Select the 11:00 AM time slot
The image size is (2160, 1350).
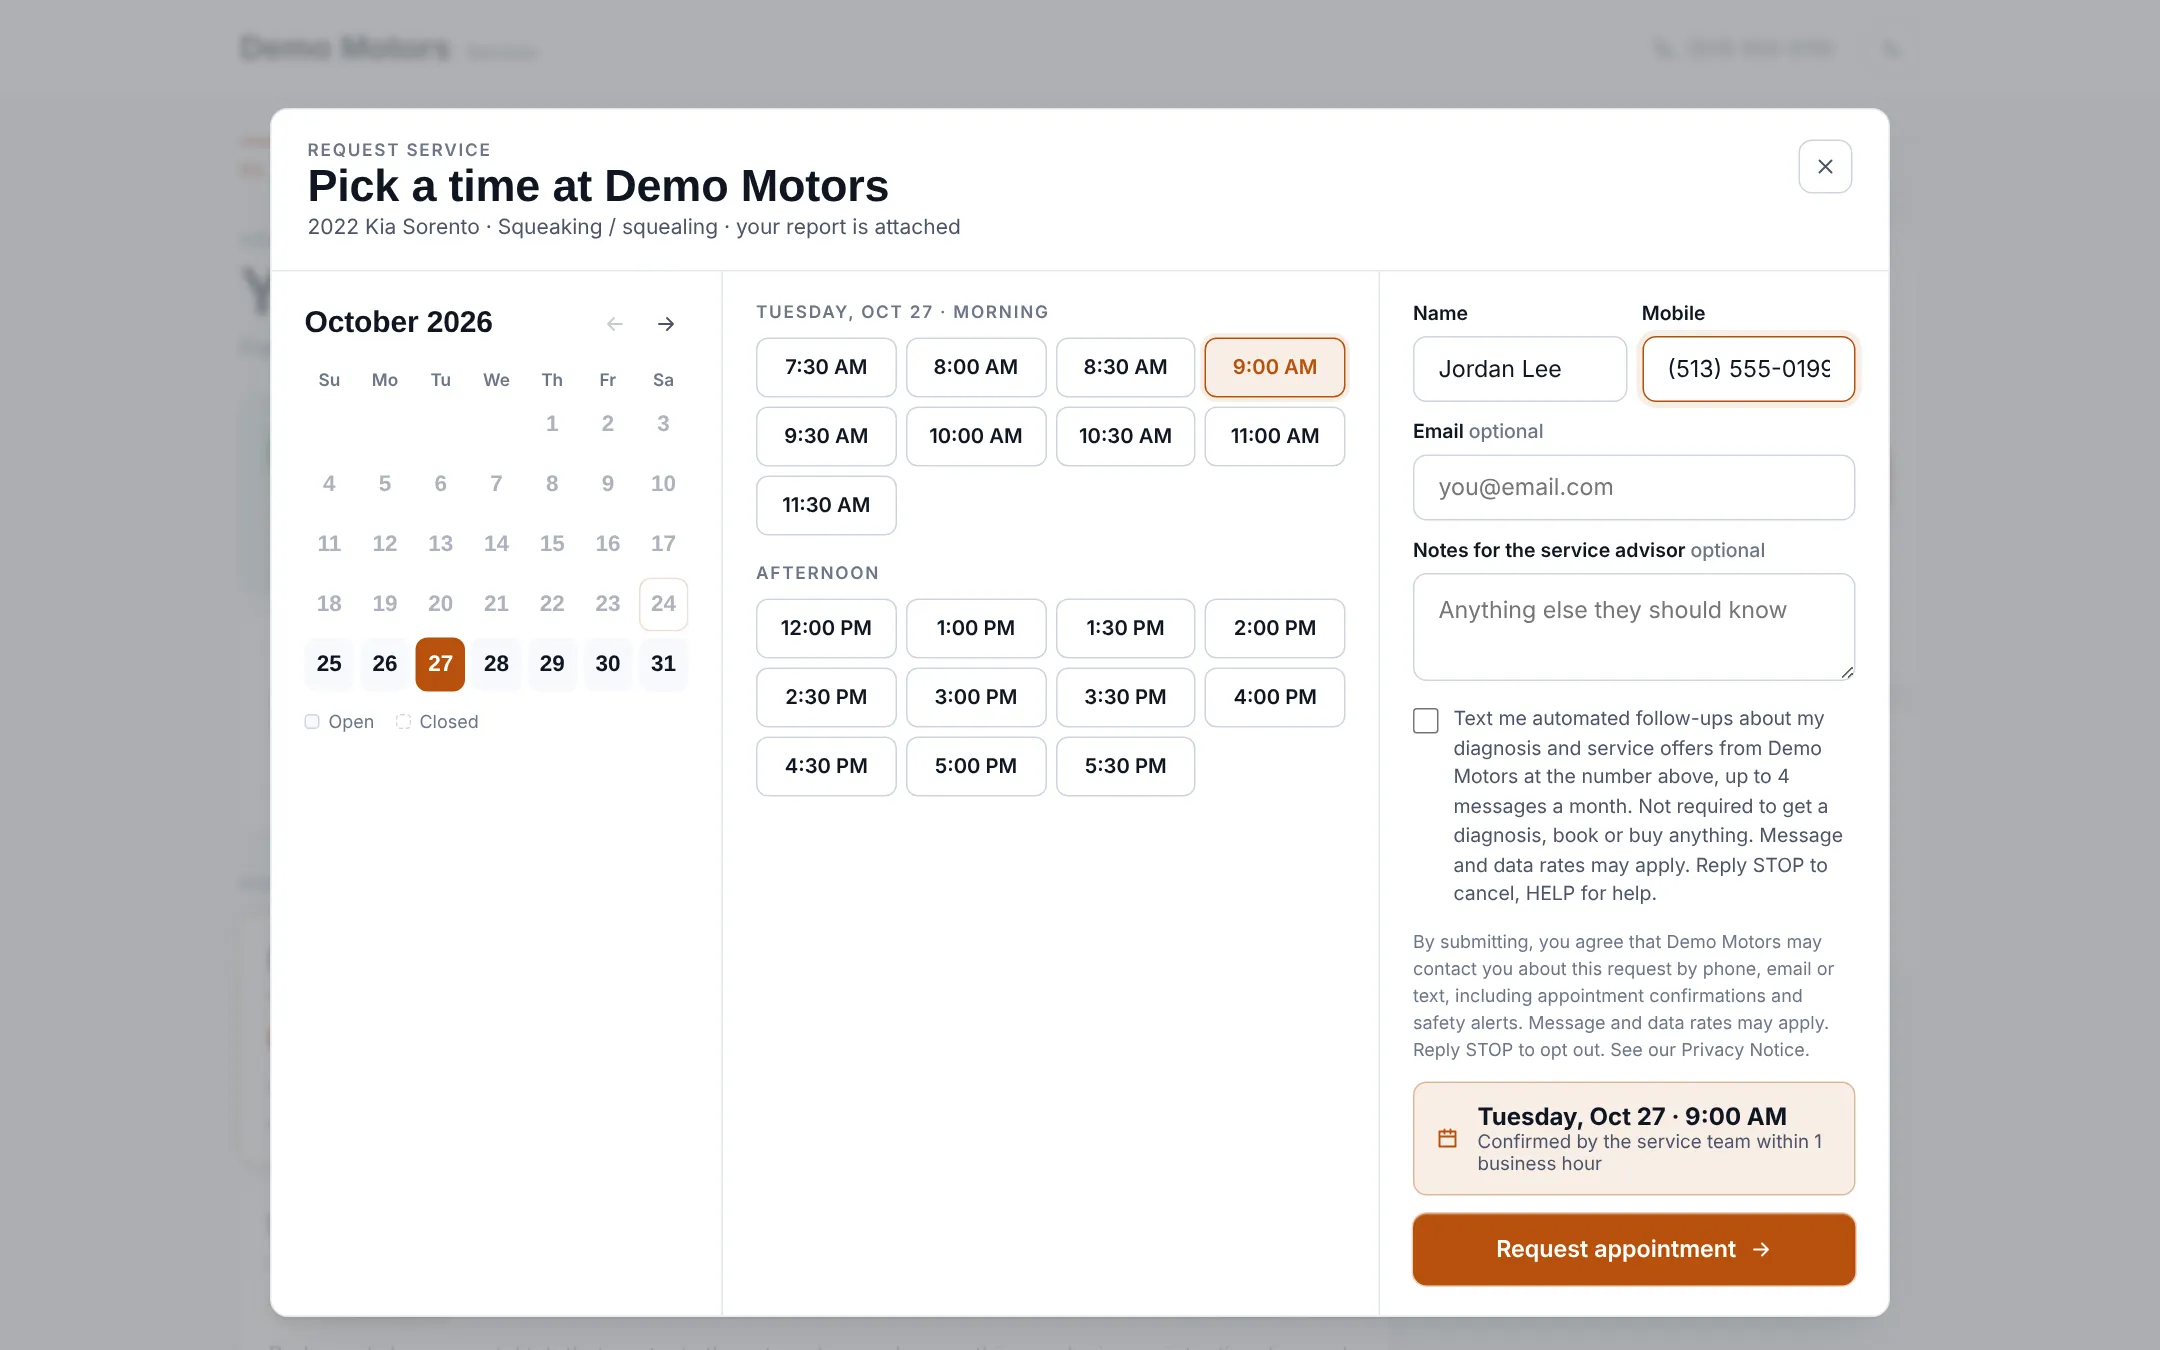point(1275,436)
